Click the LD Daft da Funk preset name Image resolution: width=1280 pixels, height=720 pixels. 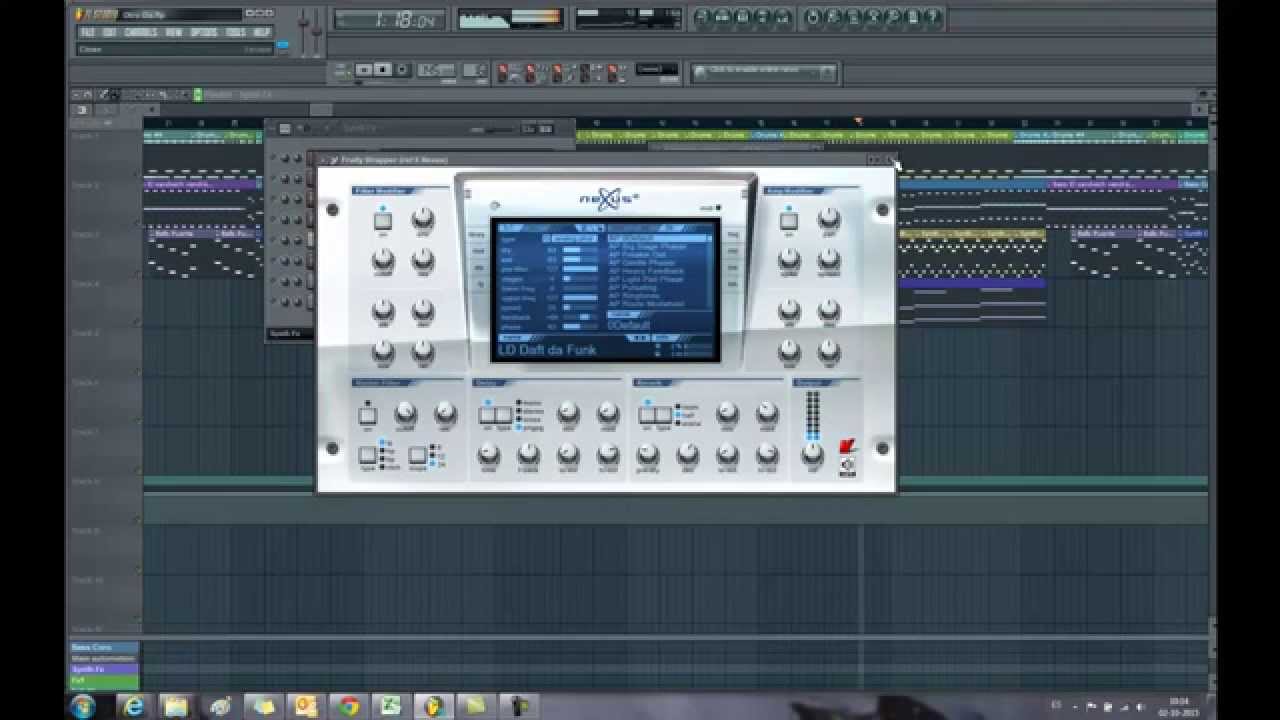coord(547,350)
